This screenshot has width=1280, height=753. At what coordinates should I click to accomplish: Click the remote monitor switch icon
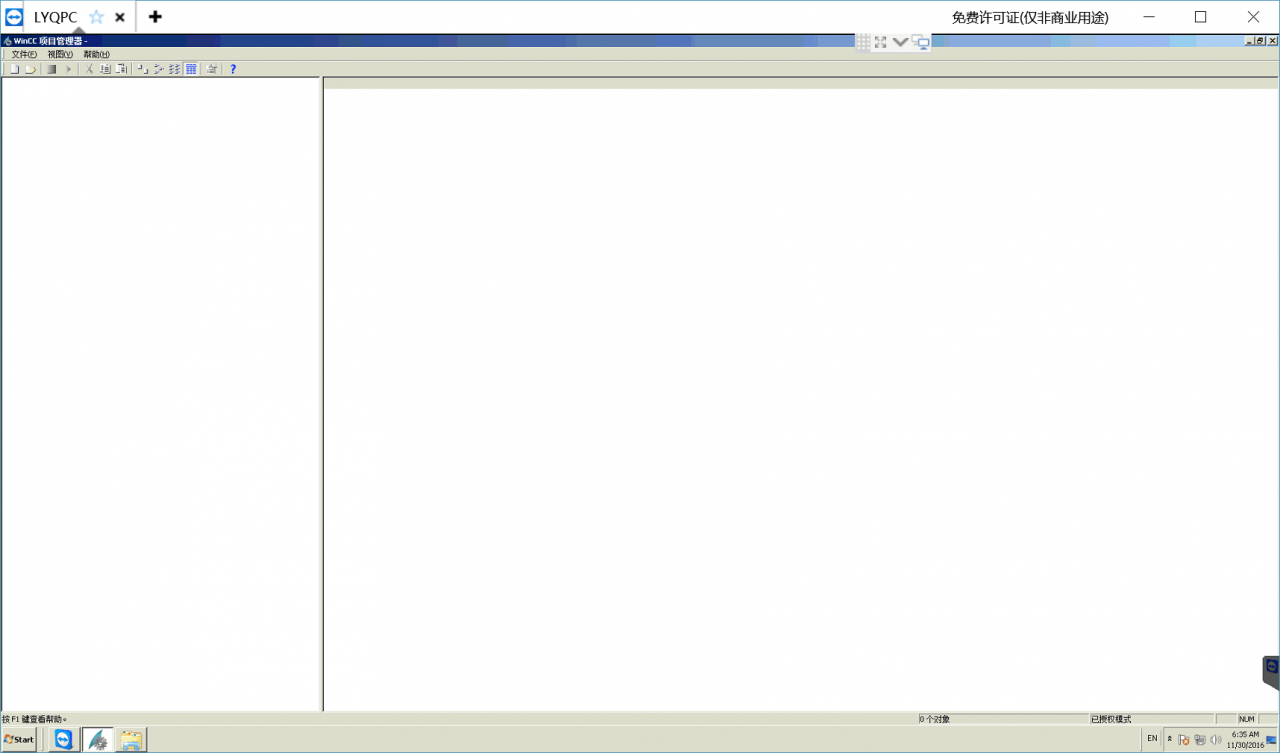[921, 42]
